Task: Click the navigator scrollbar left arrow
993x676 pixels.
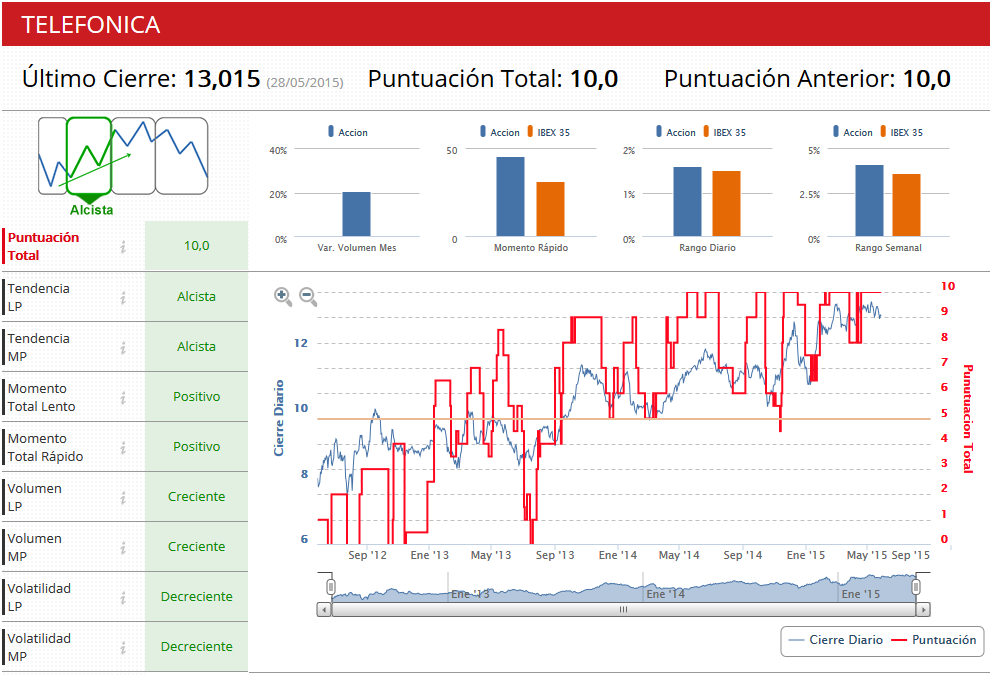Action: (x=324, y=609)
